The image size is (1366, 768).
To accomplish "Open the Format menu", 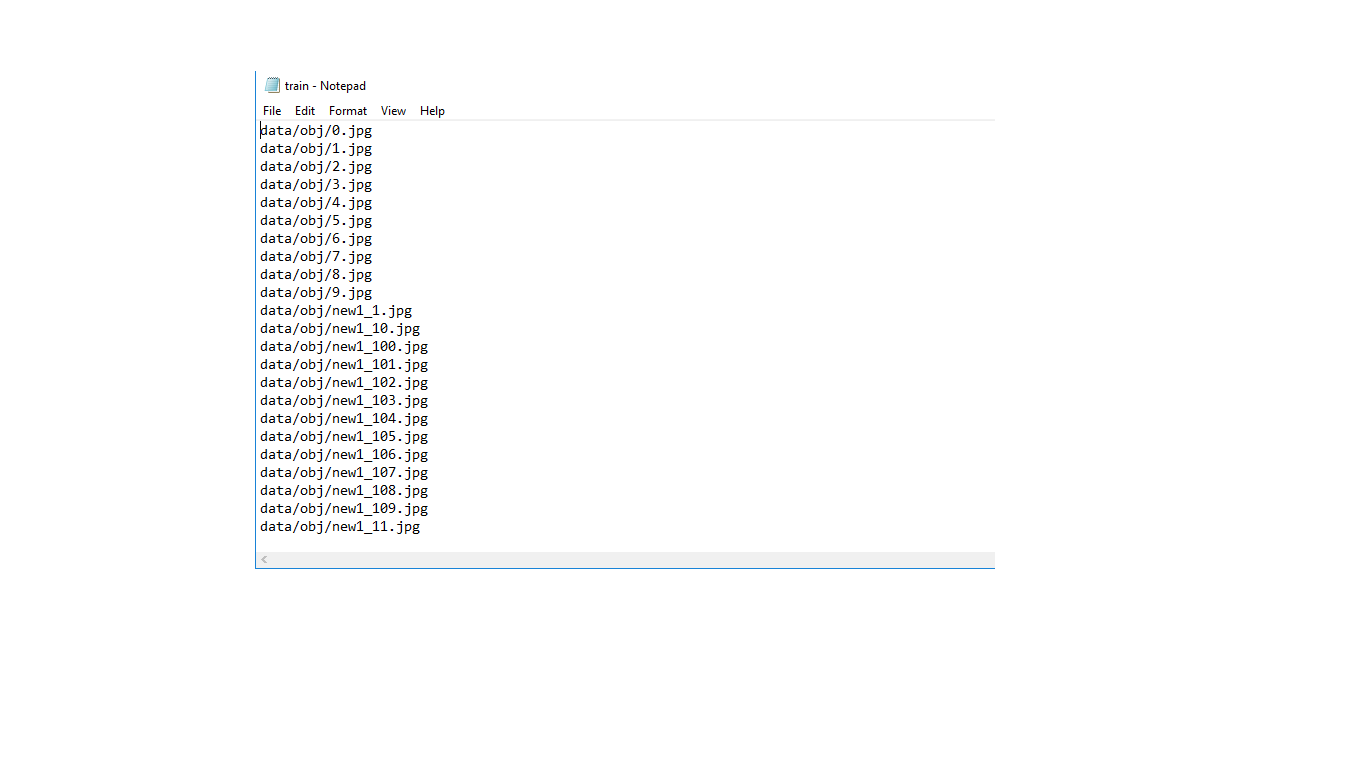I will [x=348, y=111].
